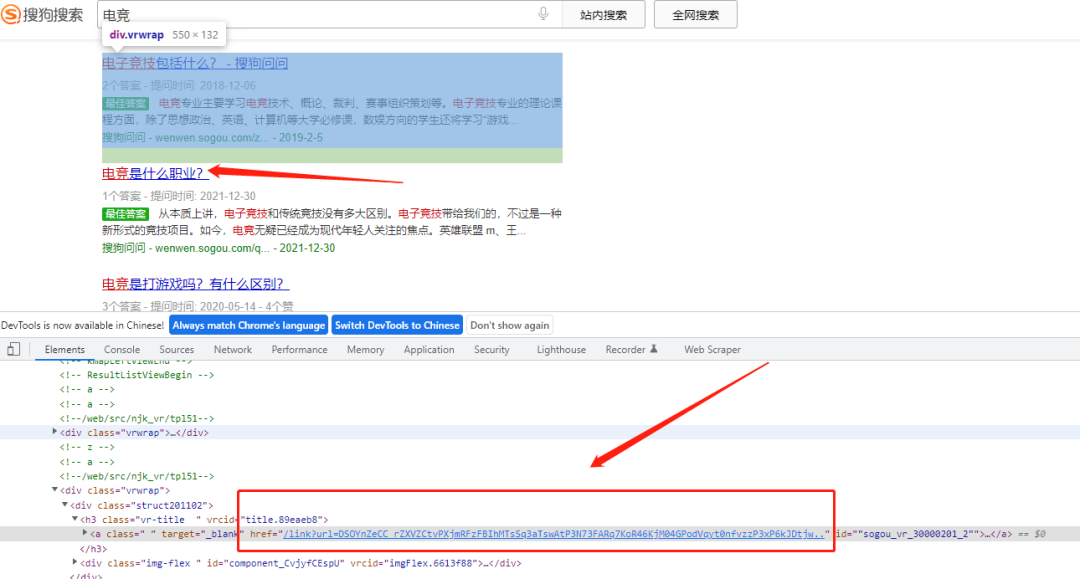Collapse the div class="struct201102" node

65,504
